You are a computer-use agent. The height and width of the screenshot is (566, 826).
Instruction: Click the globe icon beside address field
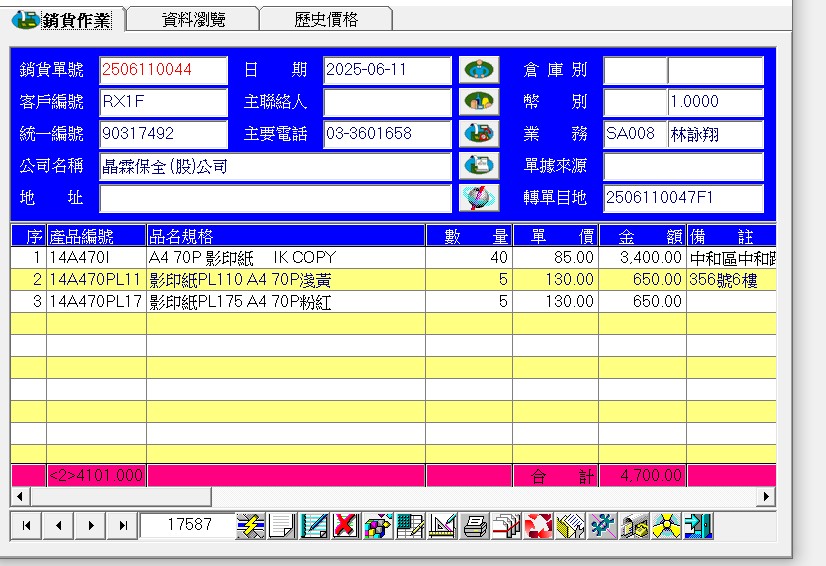point(479,198)
